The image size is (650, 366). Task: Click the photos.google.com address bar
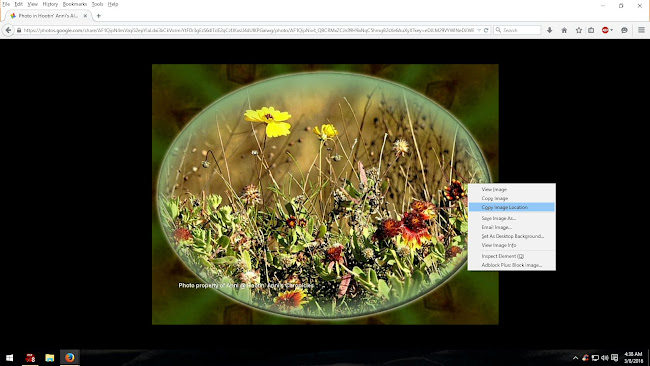point(249,30)
